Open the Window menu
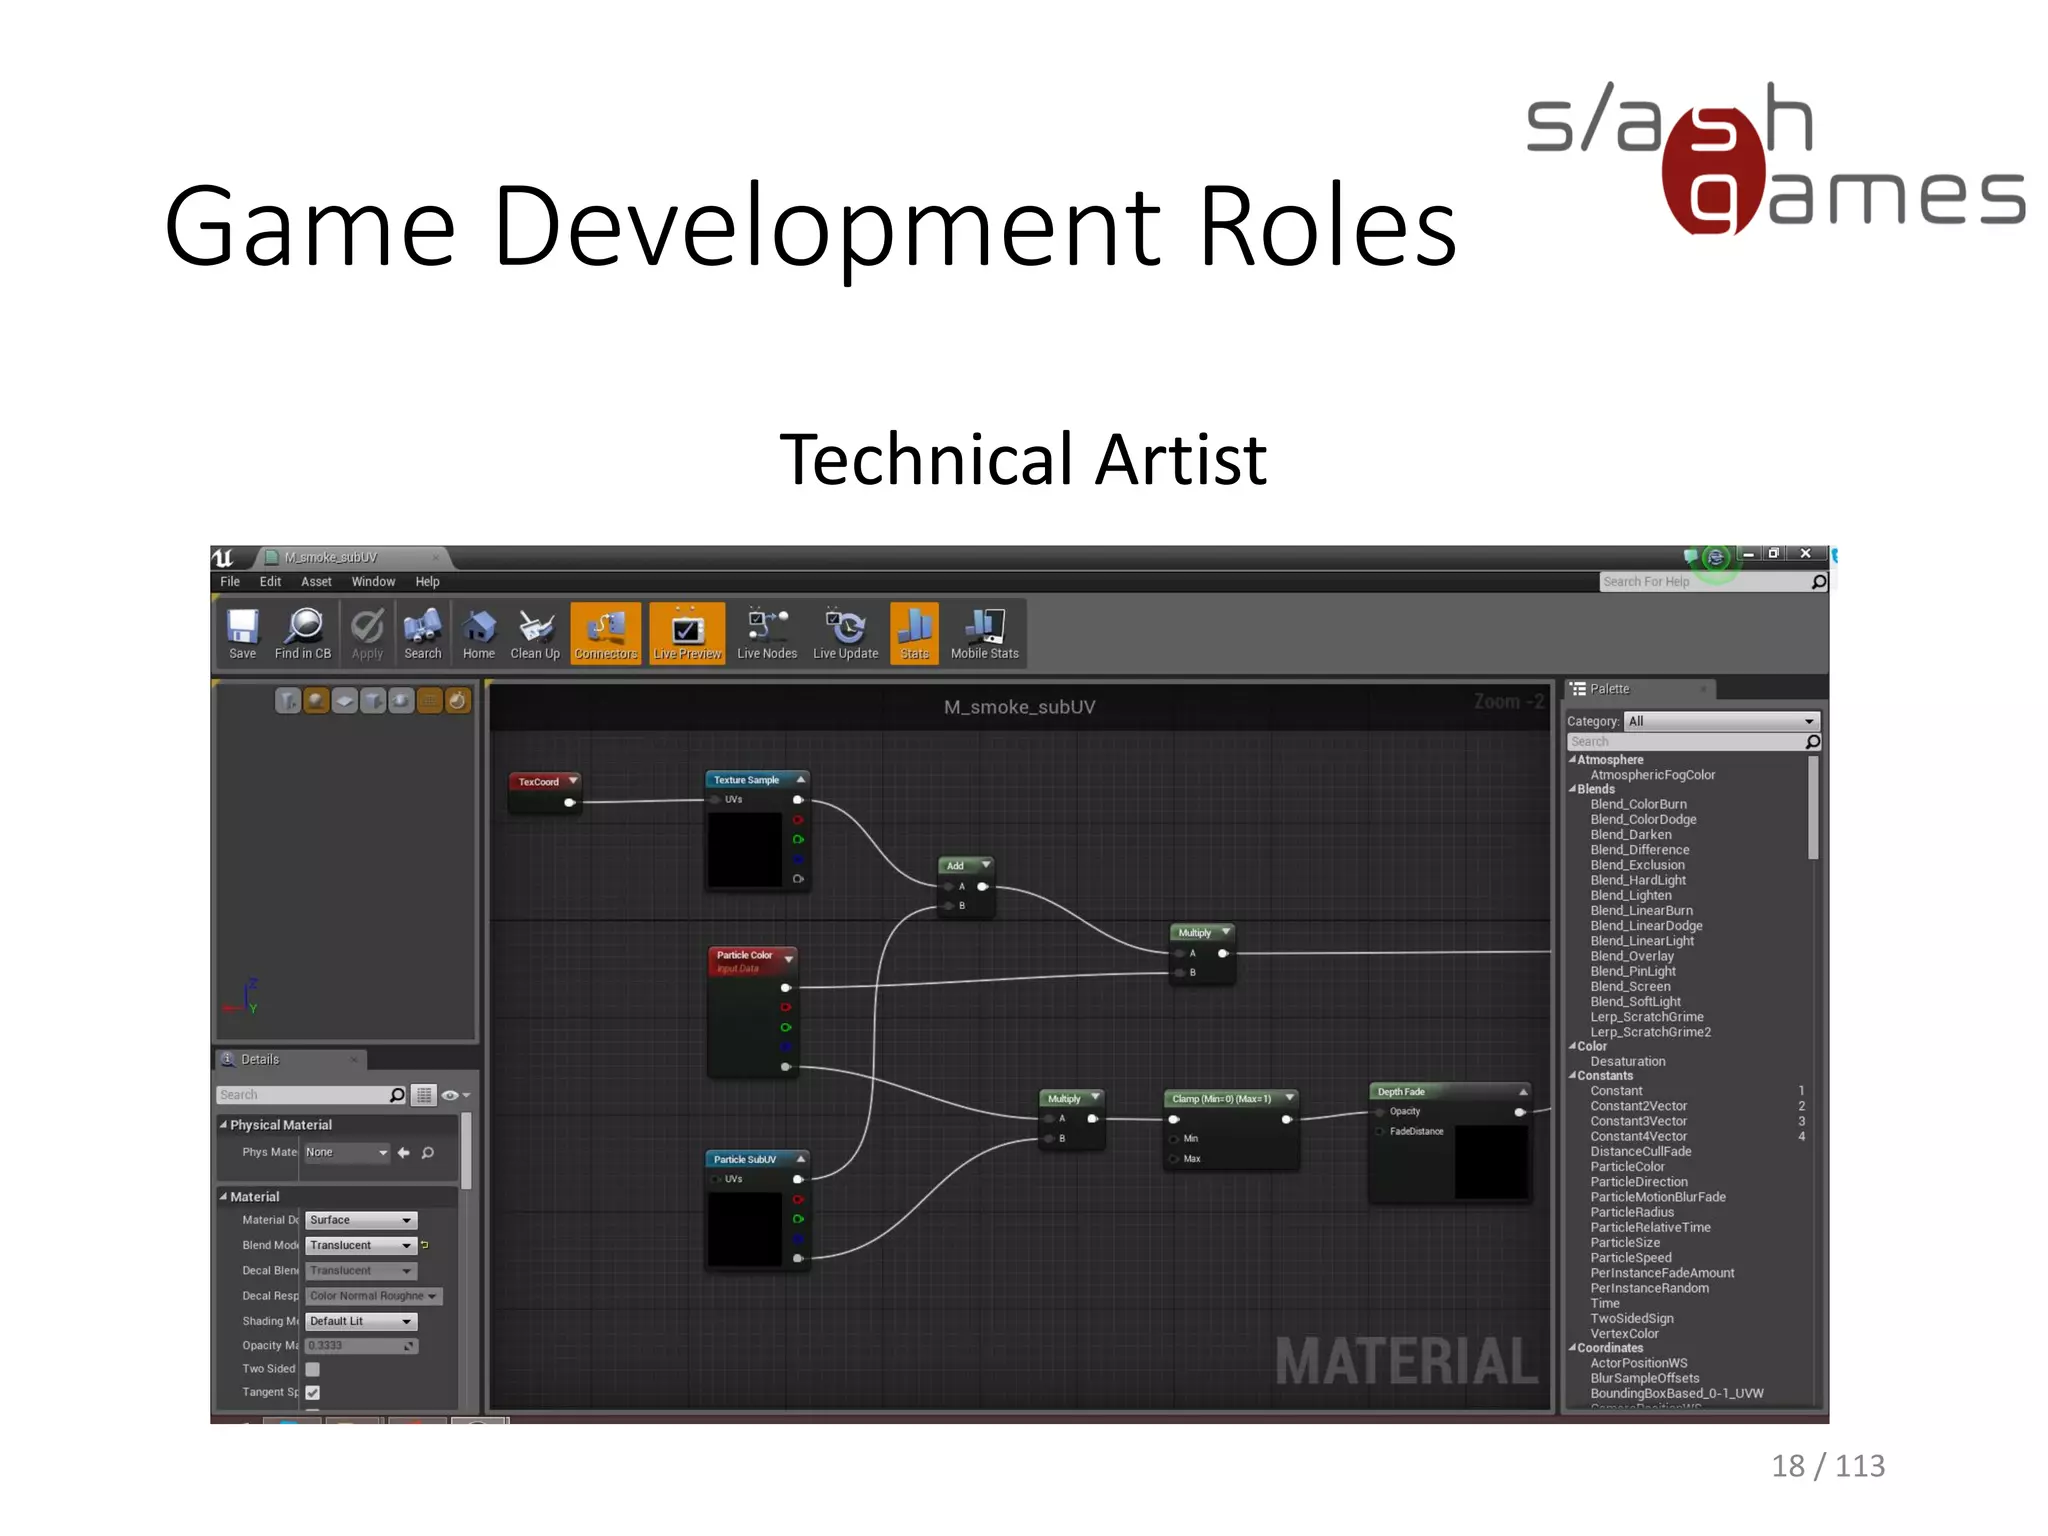The image size is (2048, 1536). click(x=373, y=582)
